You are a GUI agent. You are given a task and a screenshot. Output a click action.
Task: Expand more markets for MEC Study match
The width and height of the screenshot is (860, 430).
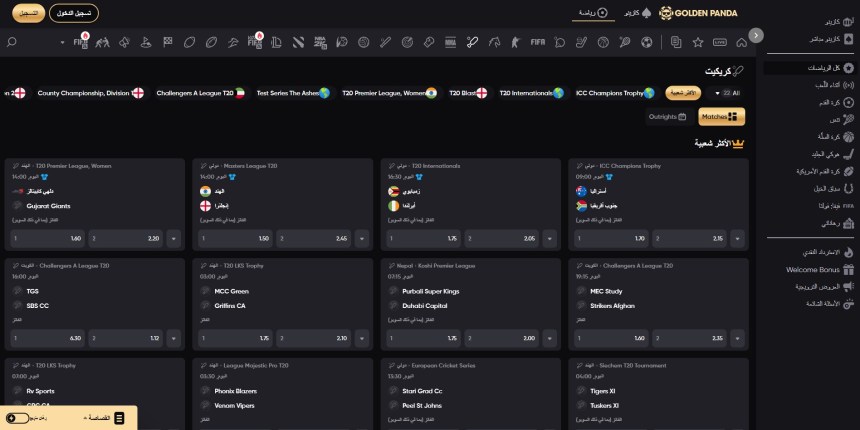pyautogui.click(x=737, y=338)
